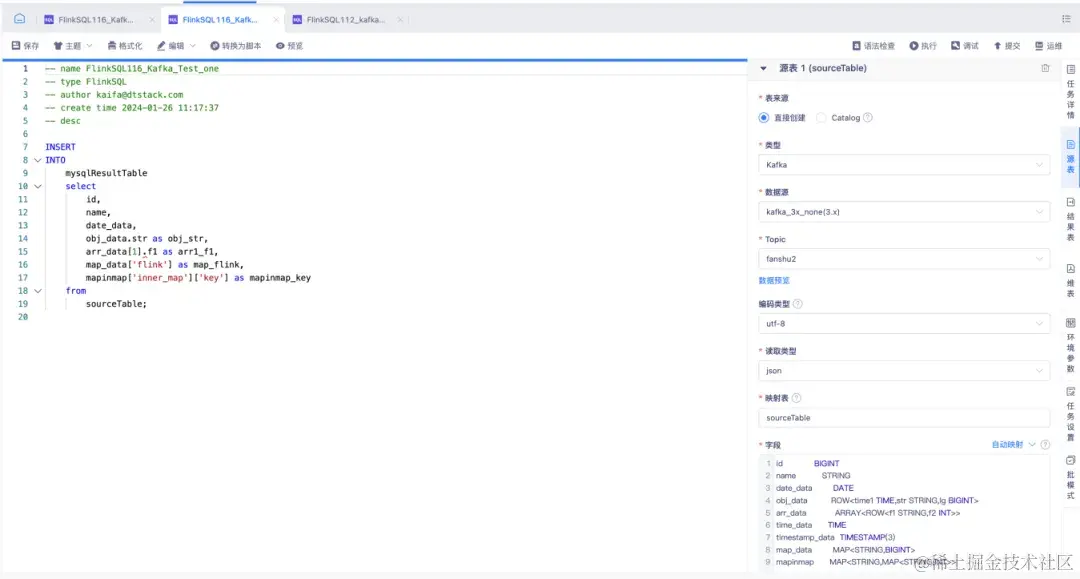This screenshot has width=1080, height=579.
Task: Collapse code fold at line 10 select
Action: point(38,186)
